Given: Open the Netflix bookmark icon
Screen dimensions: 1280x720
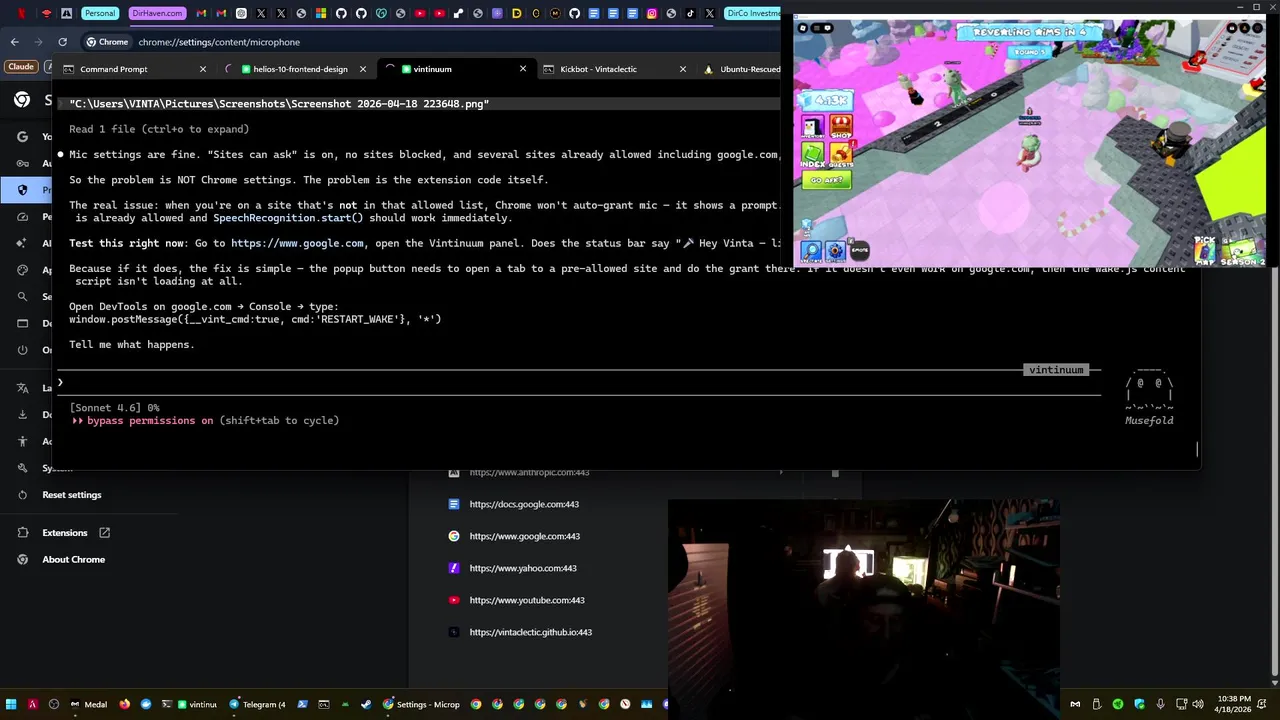Looking at the screenshot, I should tap(22, 13).
